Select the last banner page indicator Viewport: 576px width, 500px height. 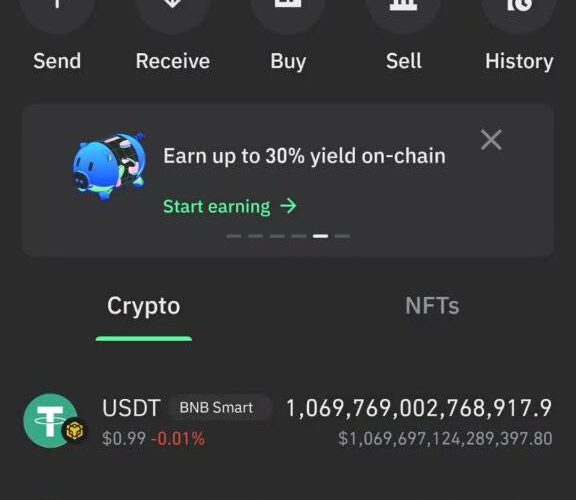[342, 236]
